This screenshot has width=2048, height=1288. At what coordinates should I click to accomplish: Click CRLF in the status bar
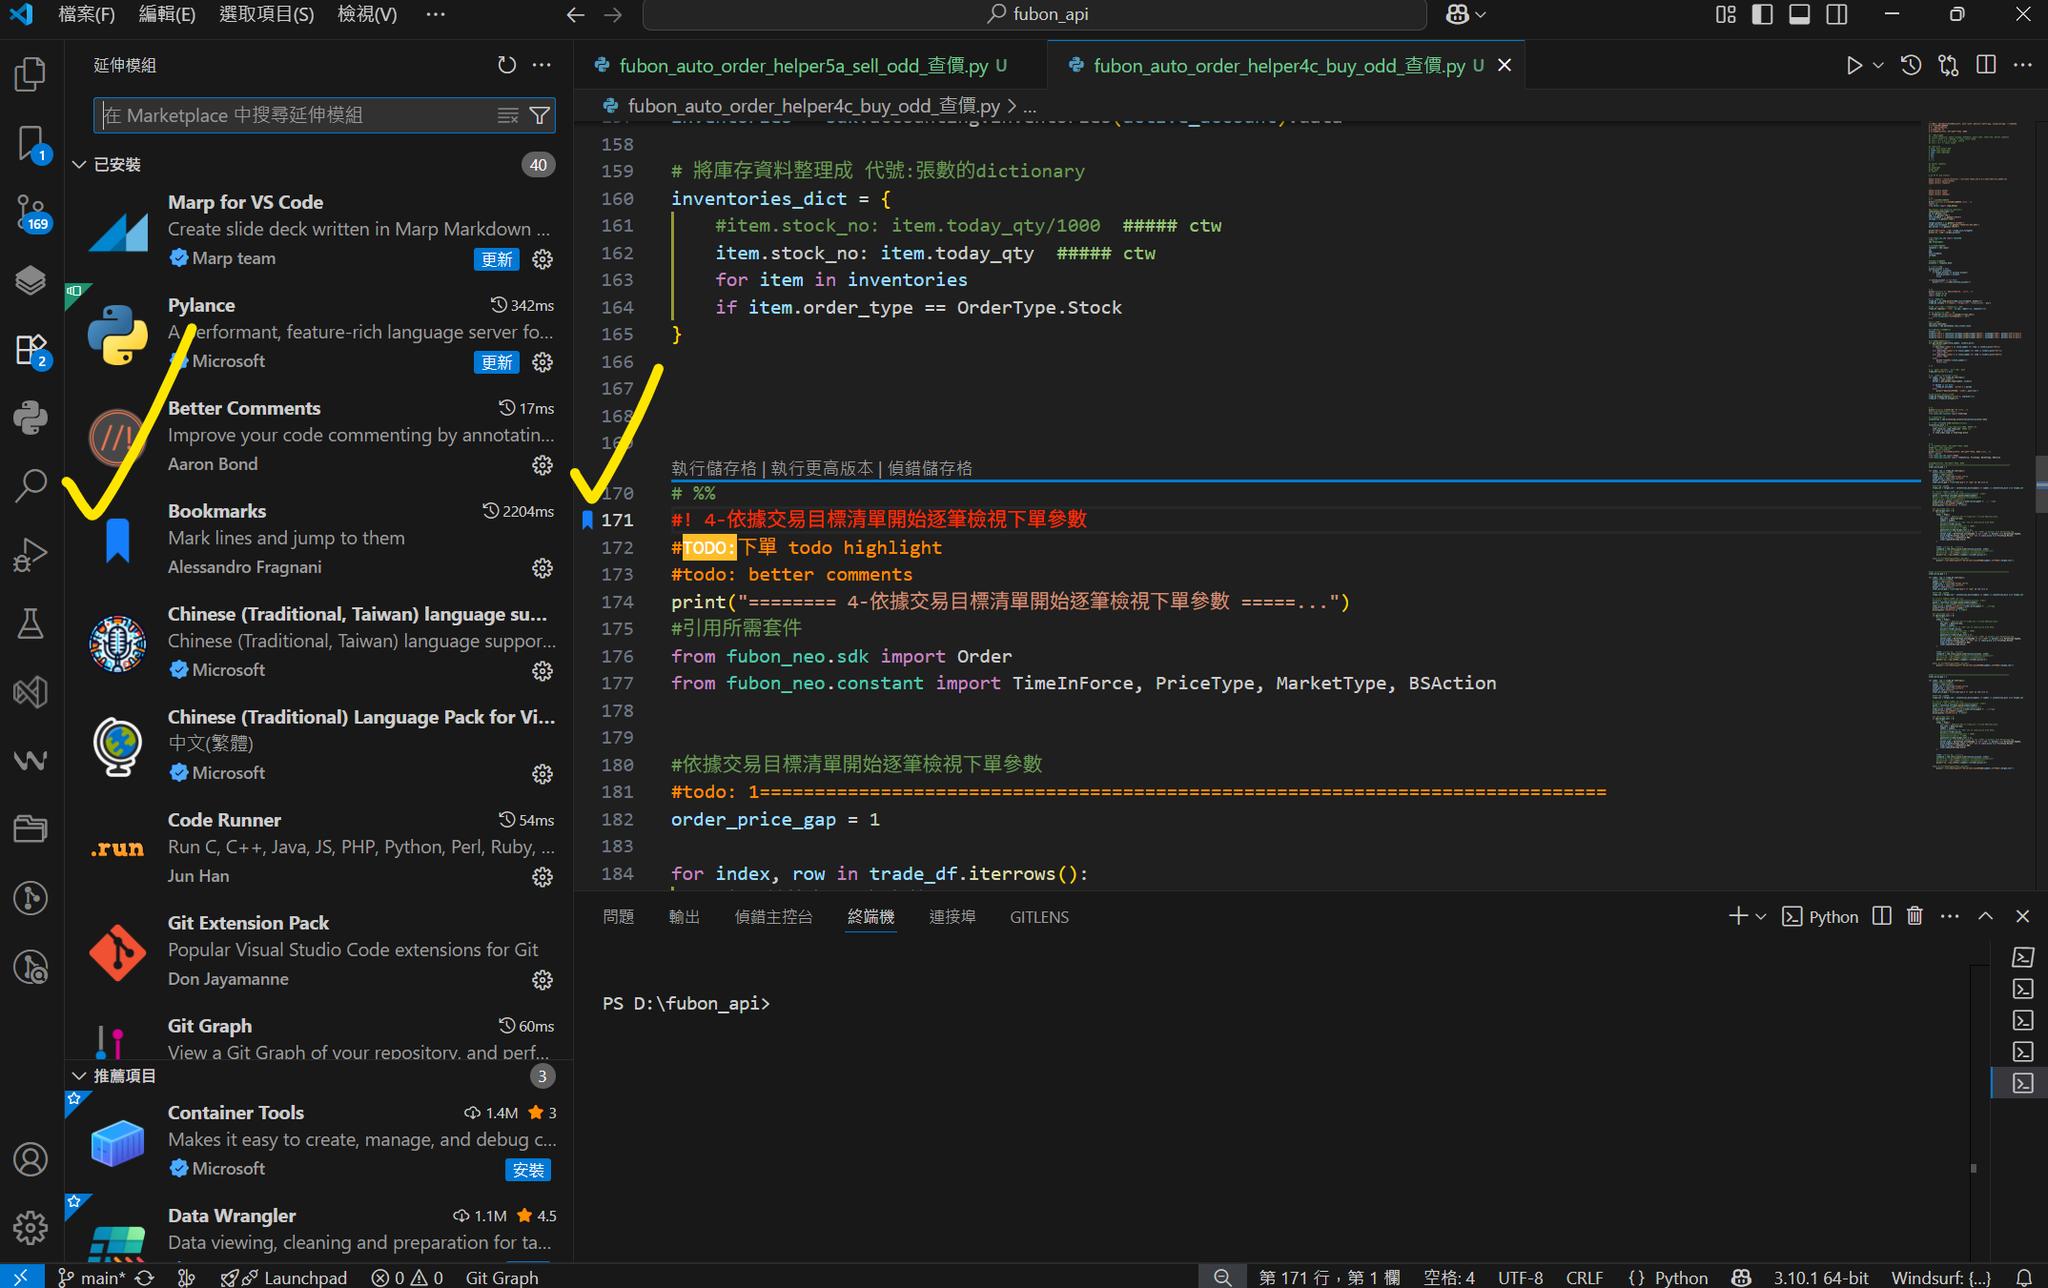tap(1584, 1277)
